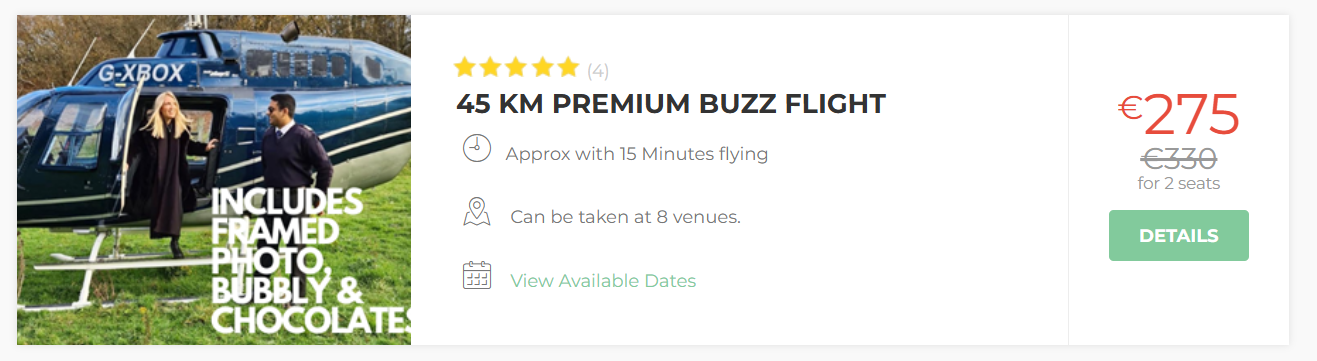Click the fourth gold rating star
This screenshot has height=361, width=1317.
542,68
